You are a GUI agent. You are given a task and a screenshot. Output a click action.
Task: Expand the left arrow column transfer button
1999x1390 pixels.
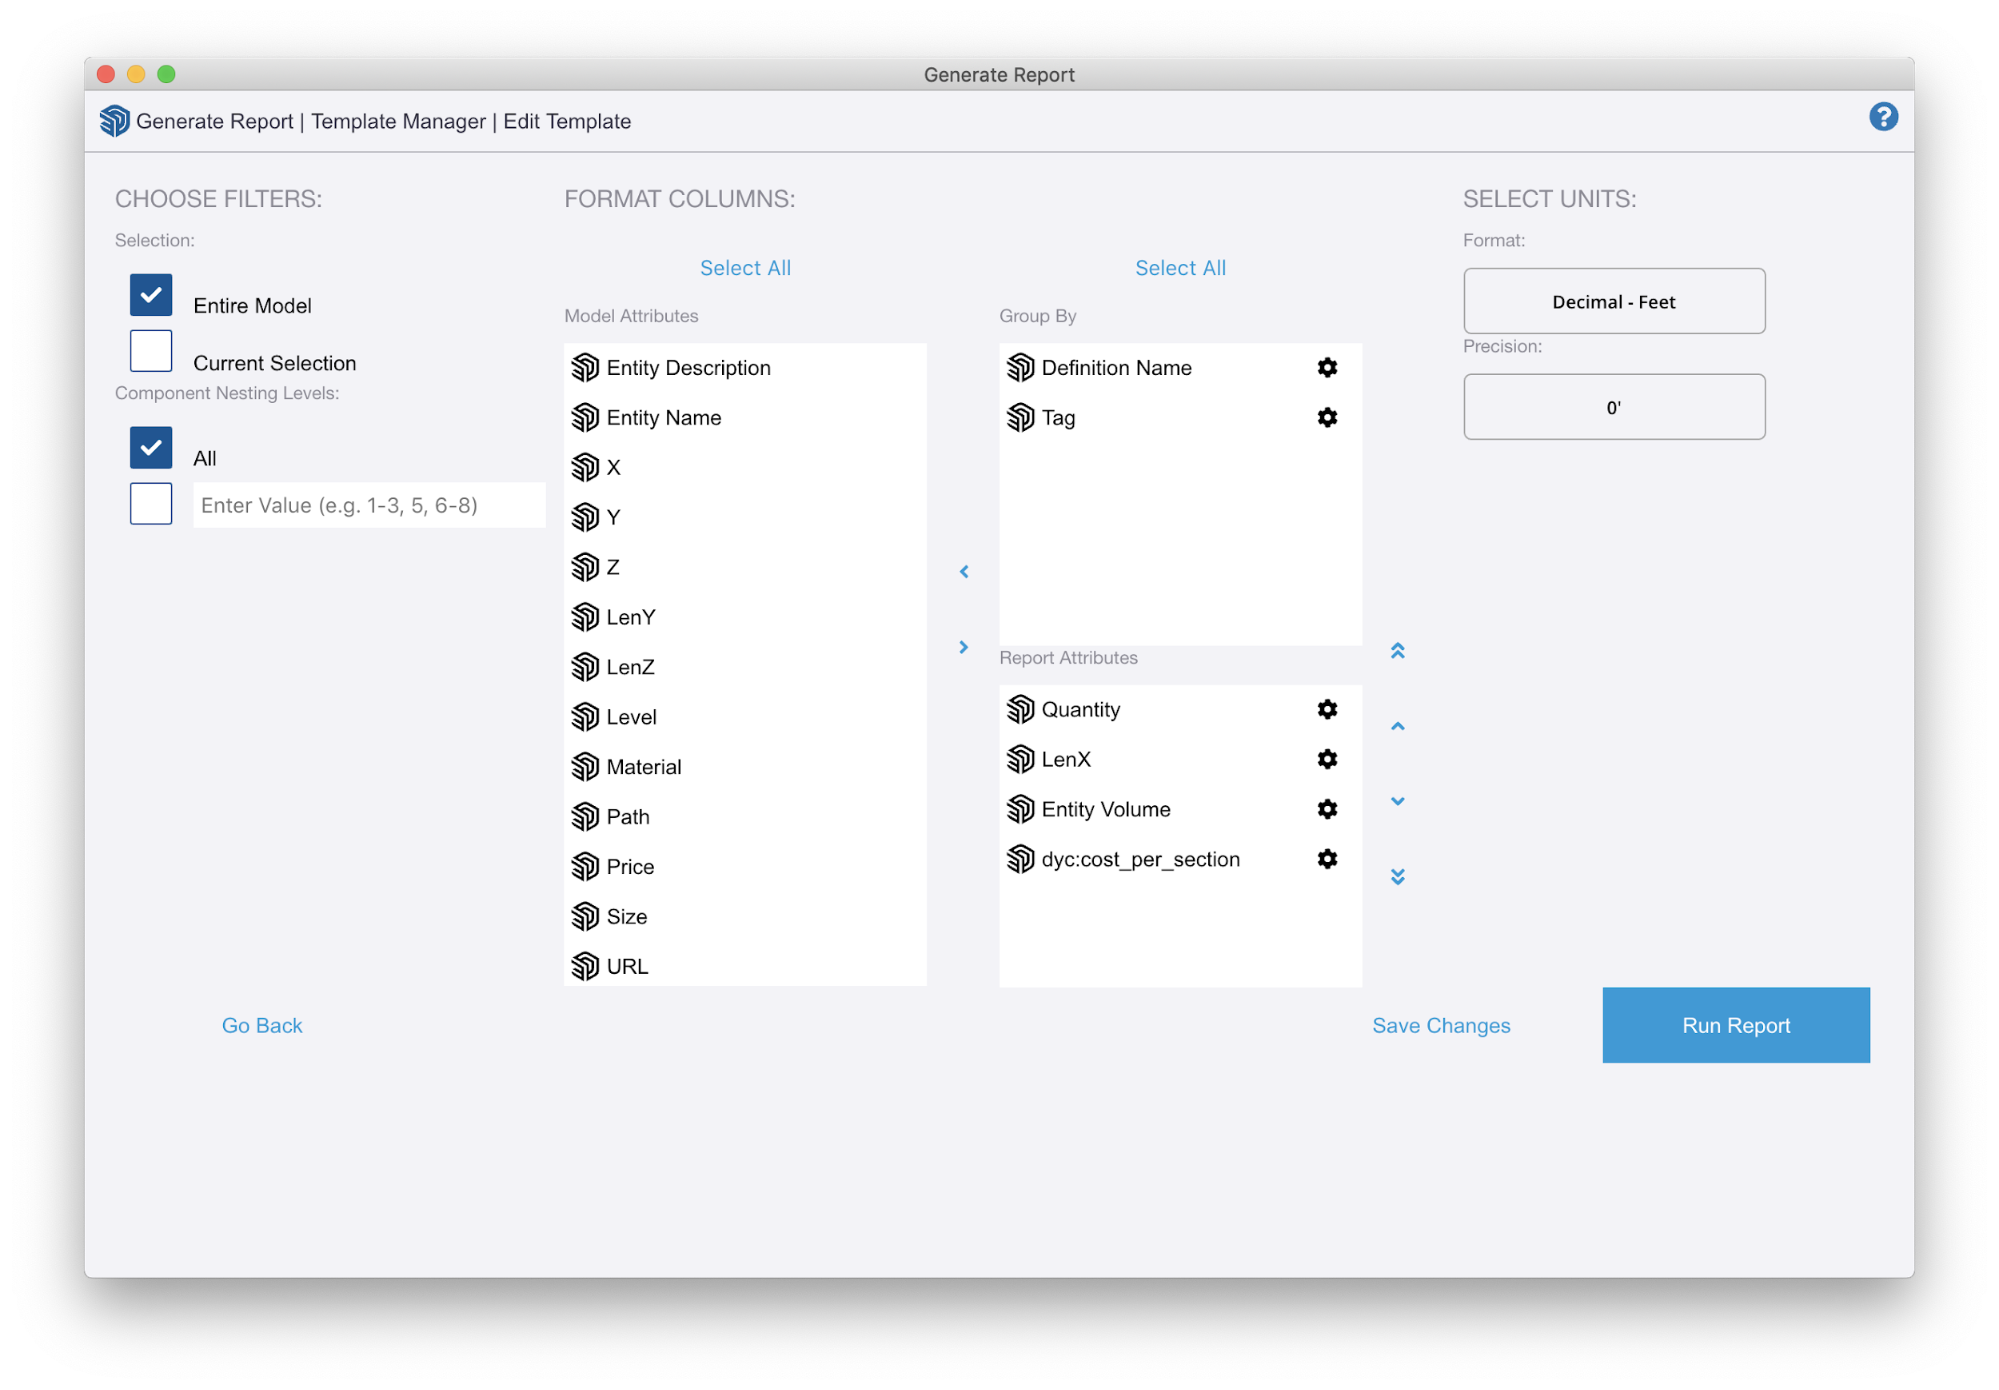pyautogui.click(x=962, y=570)
